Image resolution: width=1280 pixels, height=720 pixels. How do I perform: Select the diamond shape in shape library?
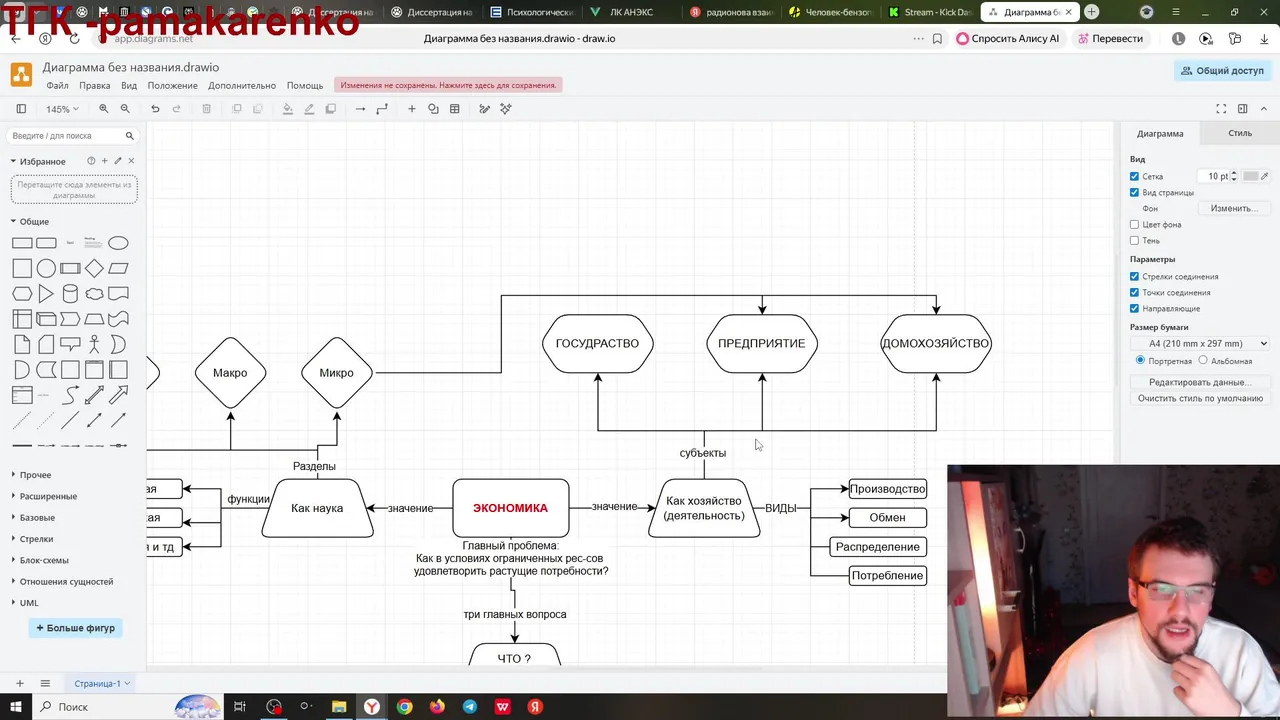[x=94, y=268]
